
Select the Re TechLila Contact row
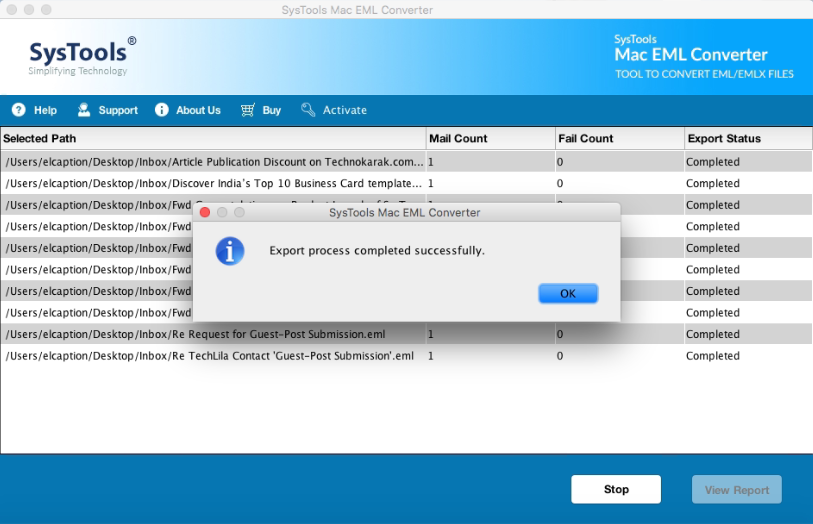[x=209, y=356]
